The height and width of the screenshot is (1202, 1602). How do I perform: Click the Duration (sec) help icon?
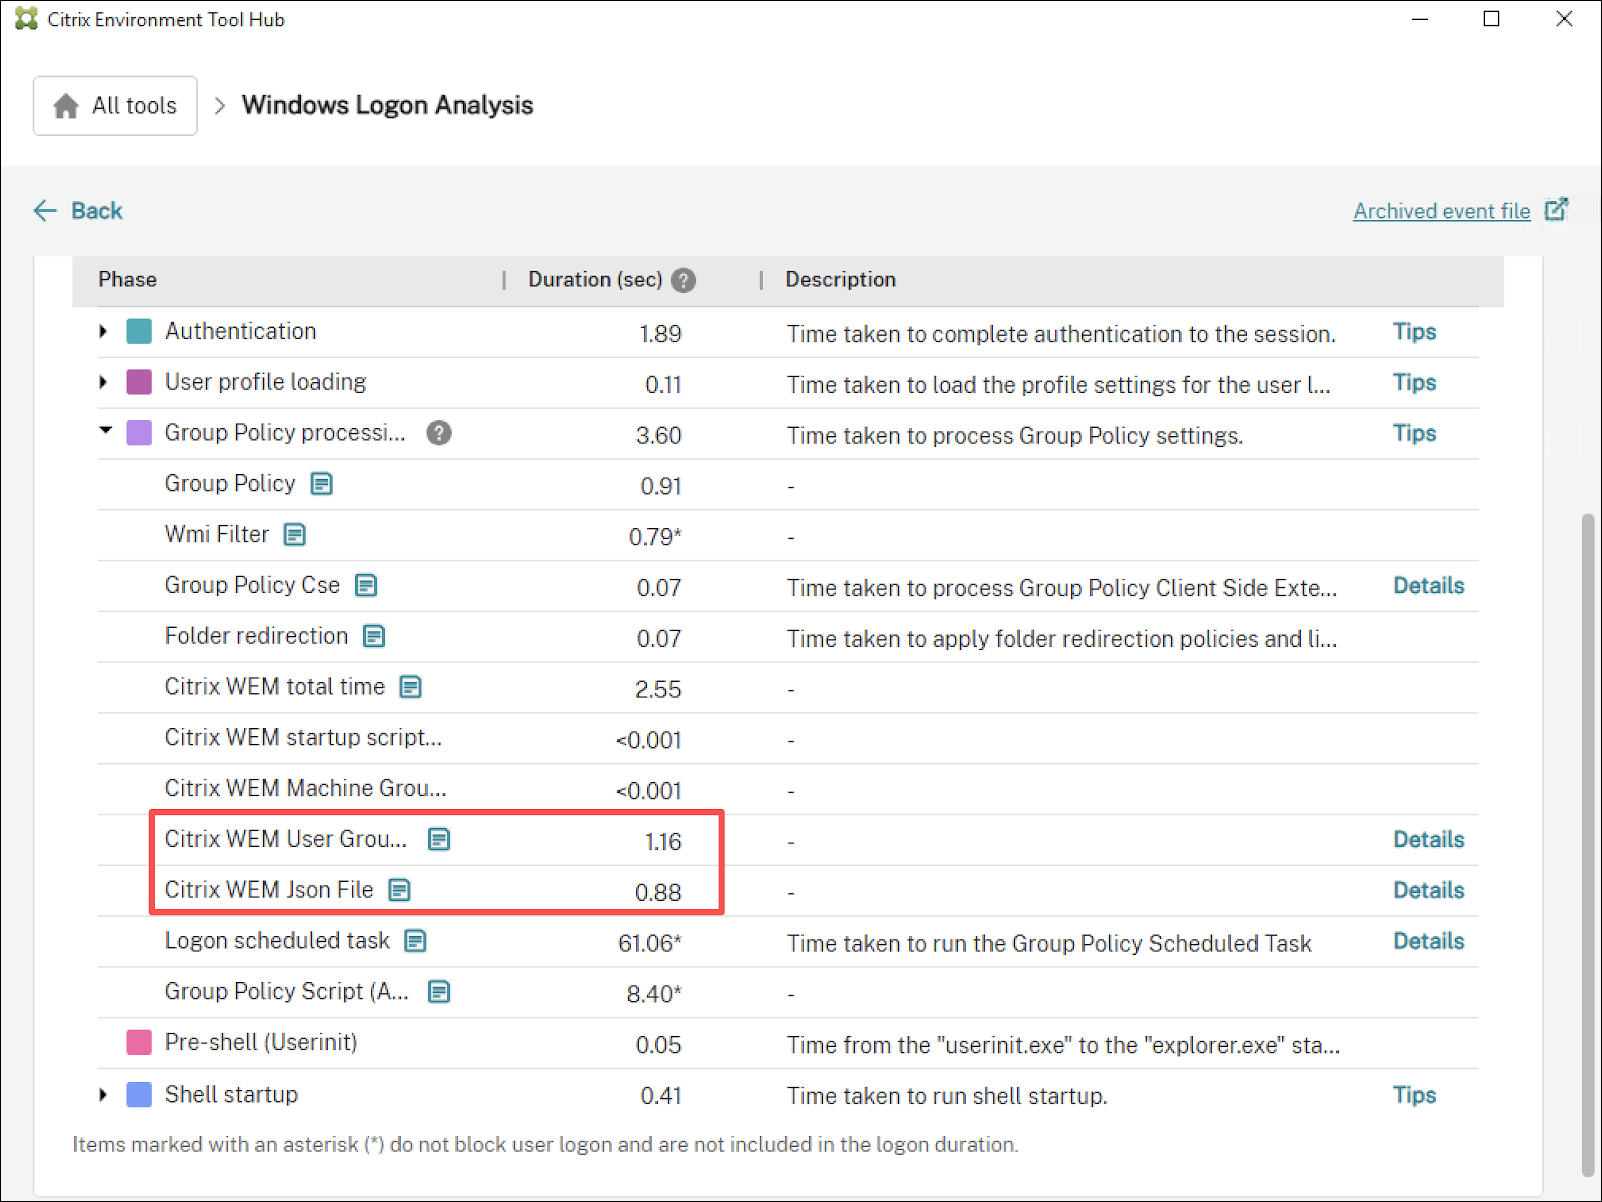[x=684, y=280]
